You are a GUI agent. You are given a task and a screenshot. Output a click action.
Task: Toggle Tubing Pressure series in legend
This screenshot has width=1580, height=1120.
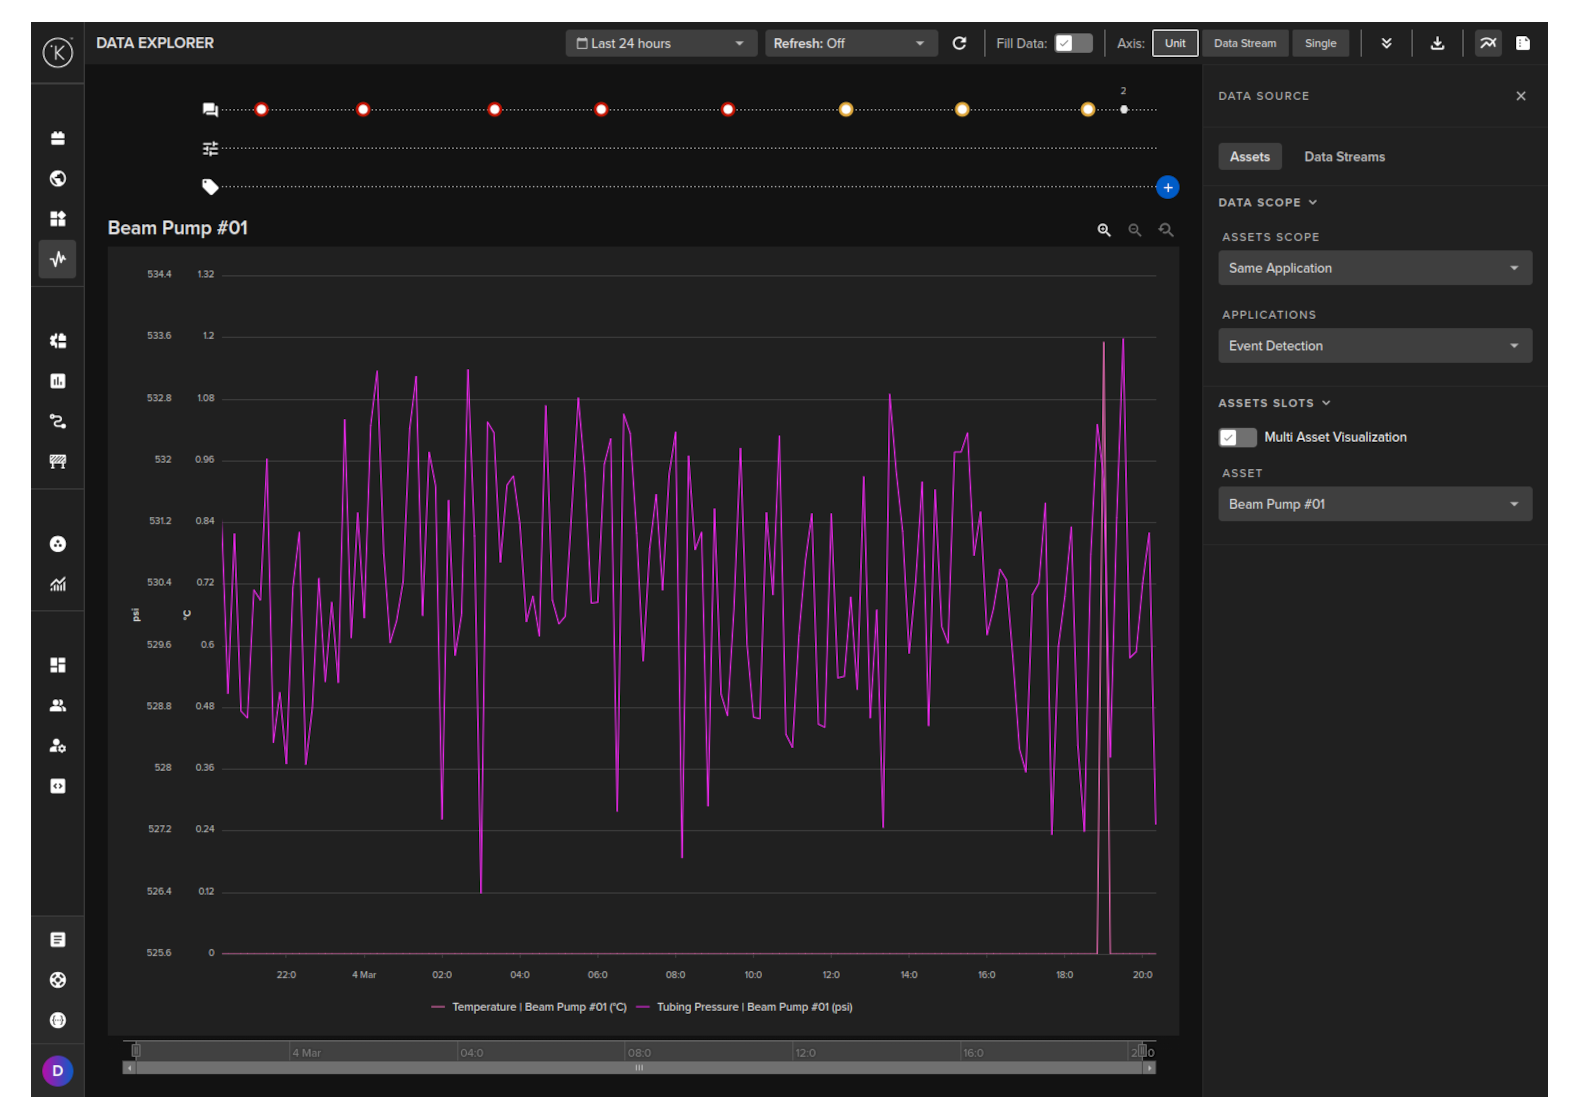click(x=753, y=1007)
